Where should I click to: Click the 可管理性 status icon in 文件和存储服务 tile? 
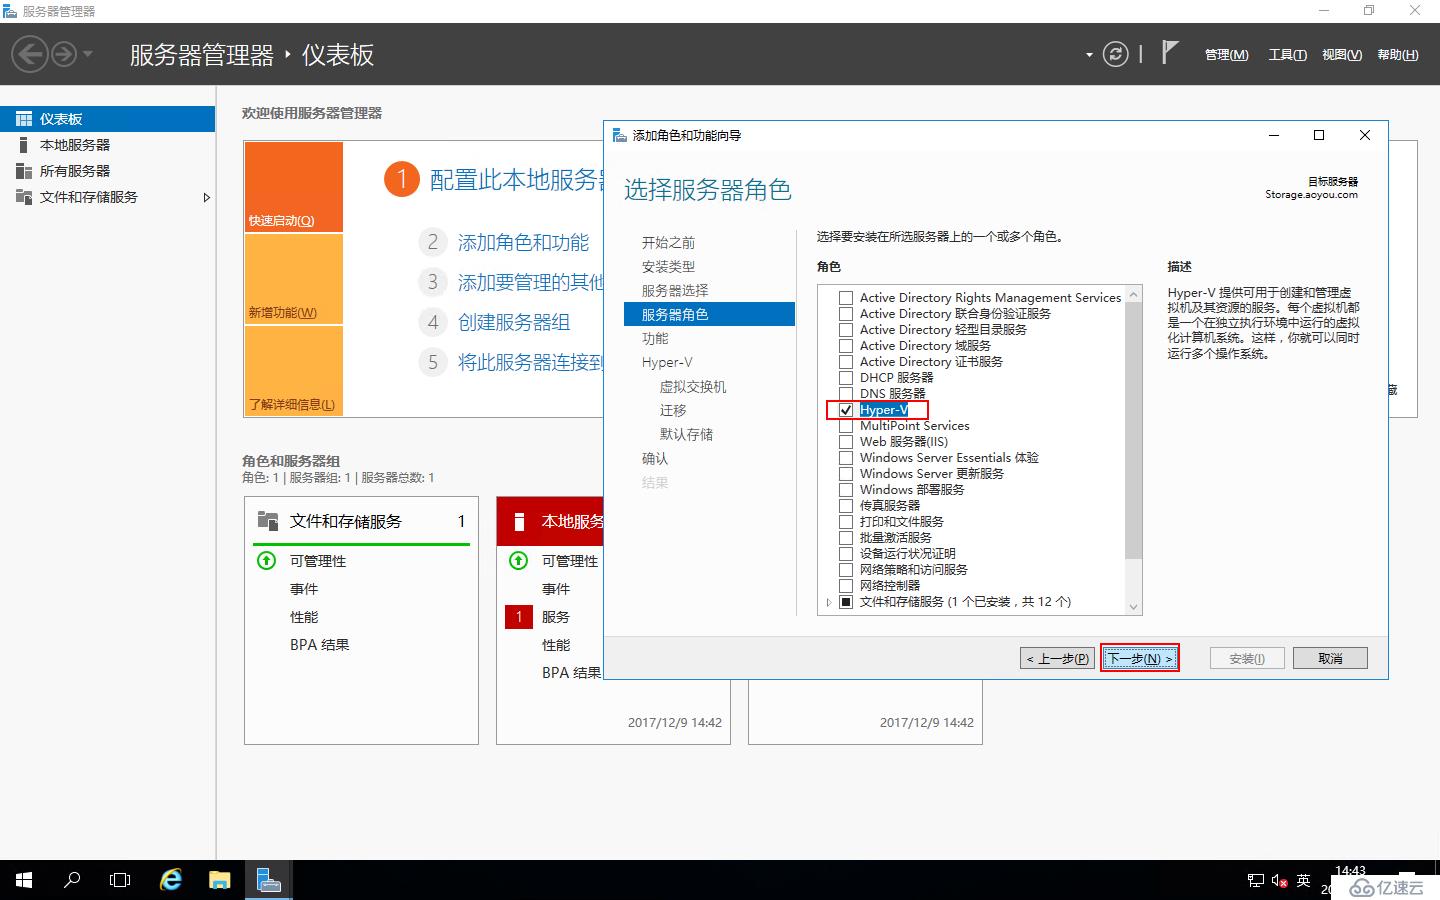[267, 561]
